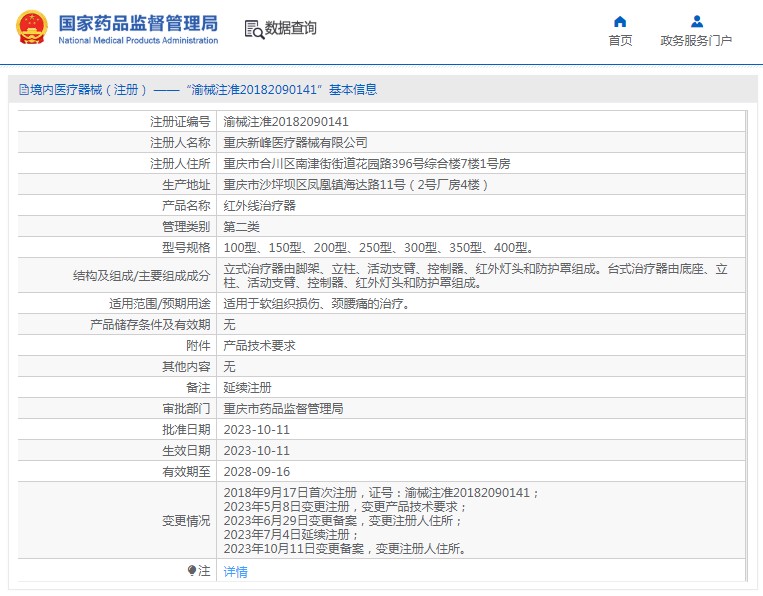Click the 生产地址 label
Image resolution: width=763 pixels, height=596 pixels.
(186, 185)
